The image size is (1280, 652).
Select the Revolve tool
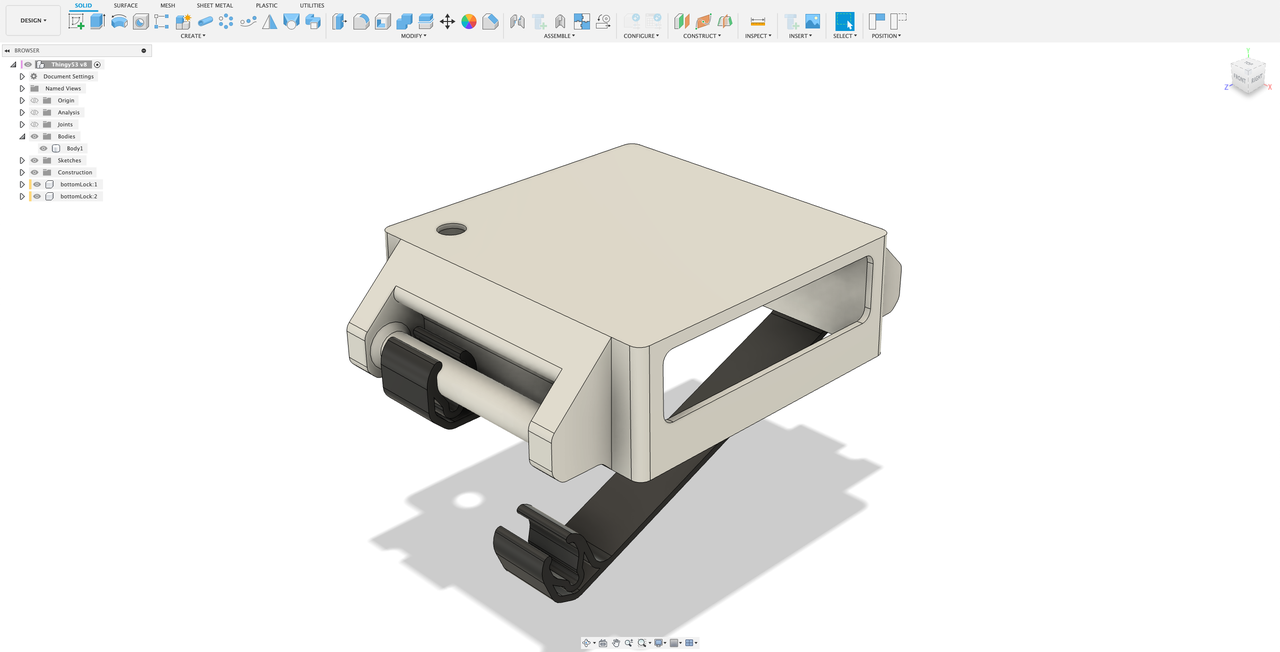119,21
